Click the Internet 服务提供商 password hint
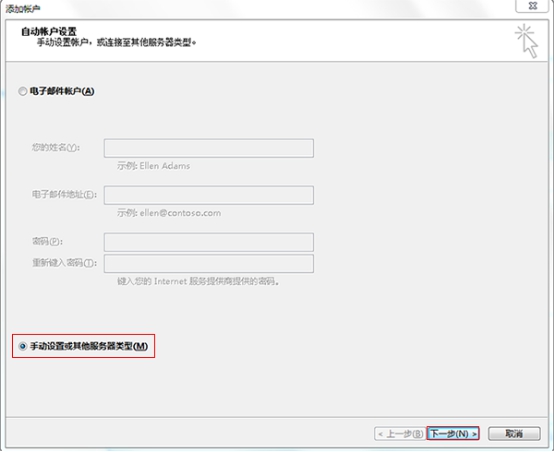 click(198, 281)
